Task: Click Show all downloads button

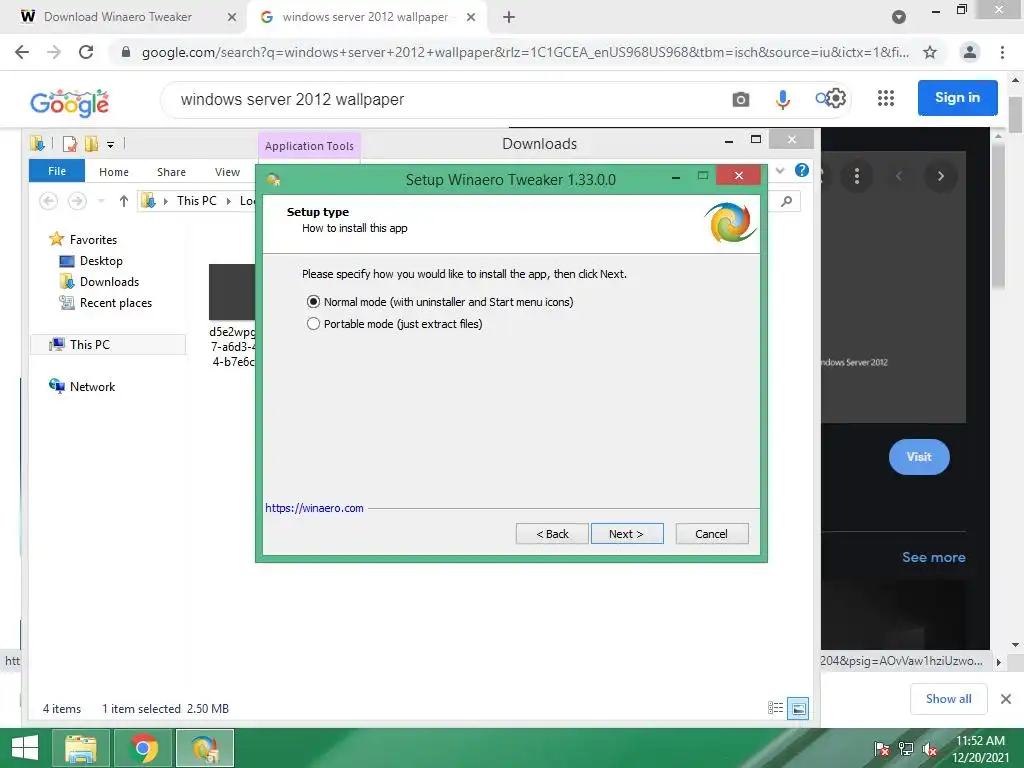Action: coord(948,699)
